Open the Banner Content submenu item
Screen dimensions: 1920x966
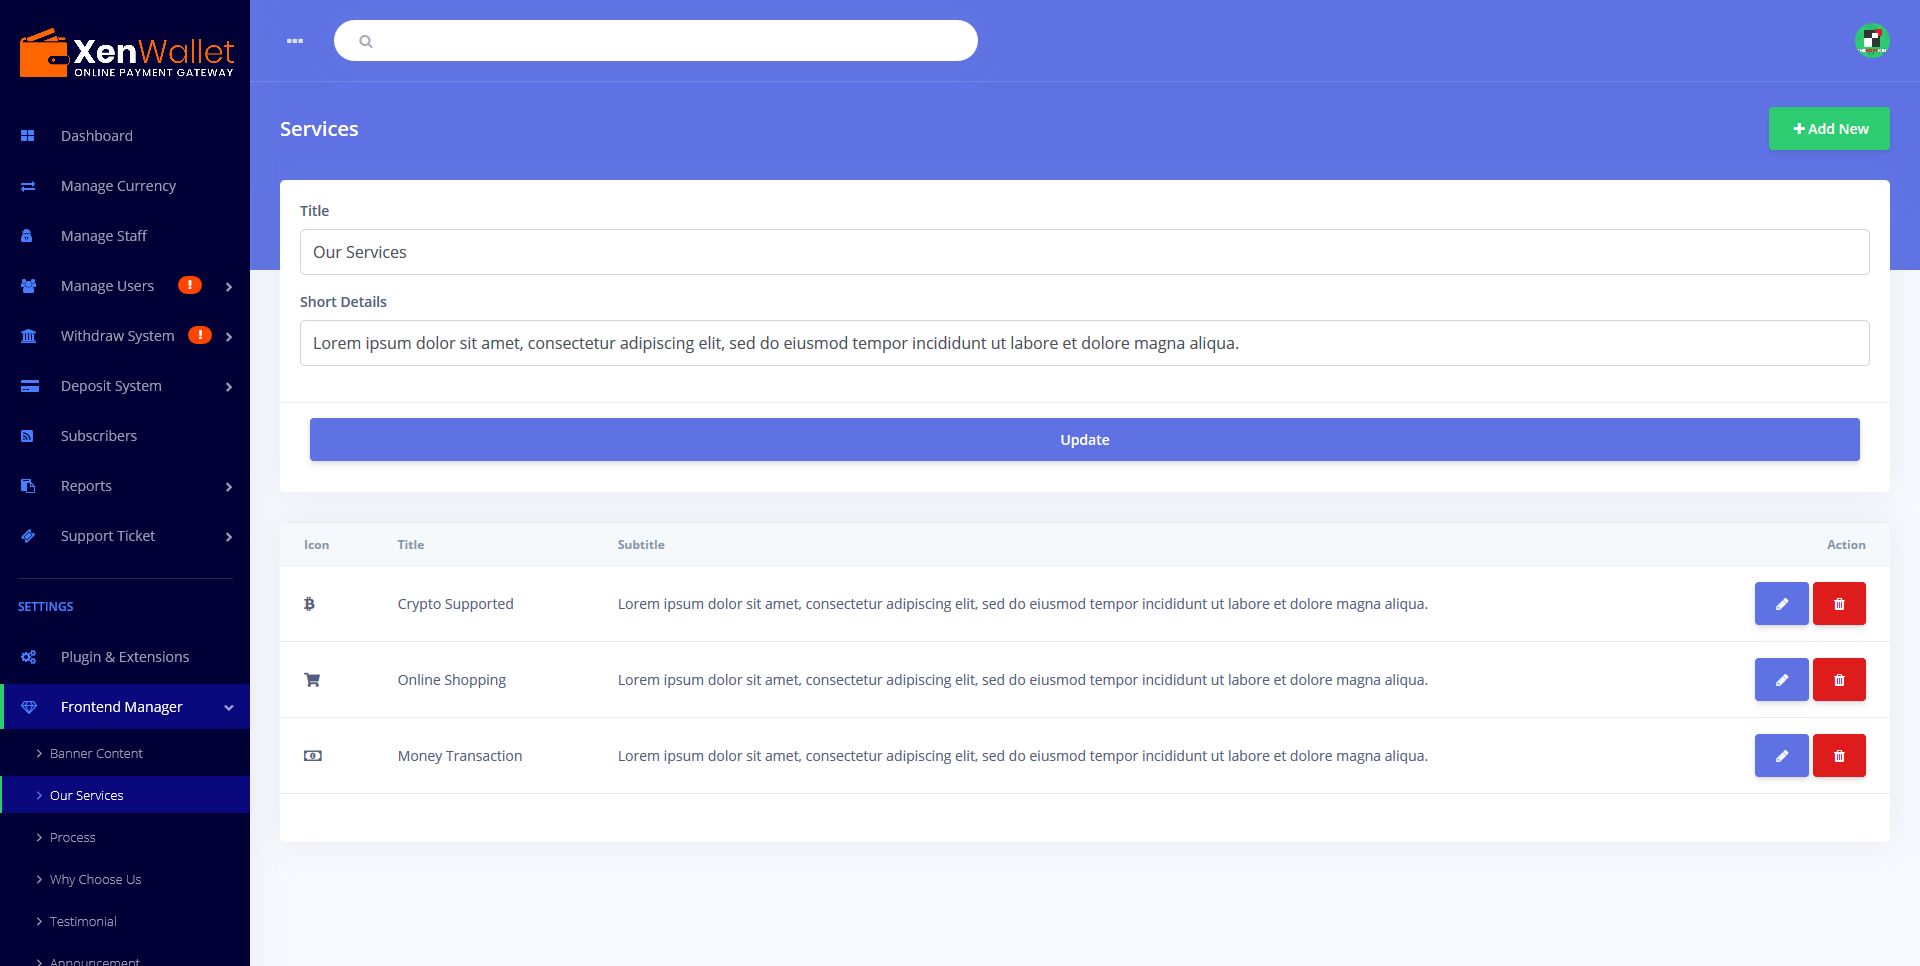coord(96,753)
